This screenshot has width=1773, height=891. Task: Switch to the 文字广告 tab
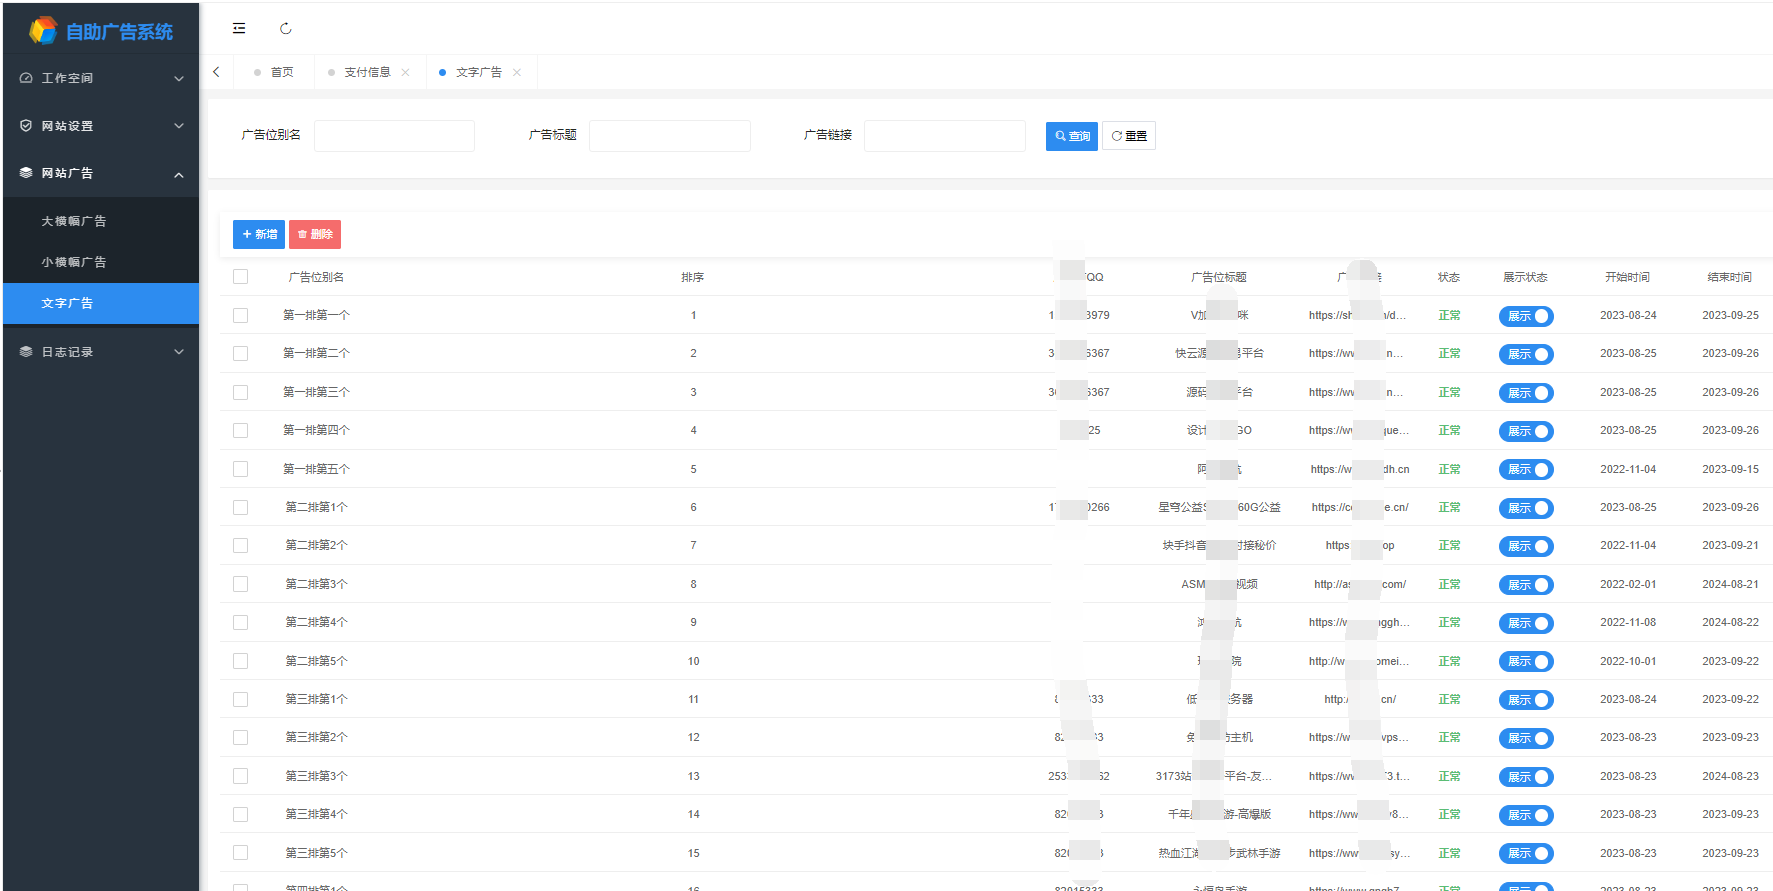[x=479, y=72]
